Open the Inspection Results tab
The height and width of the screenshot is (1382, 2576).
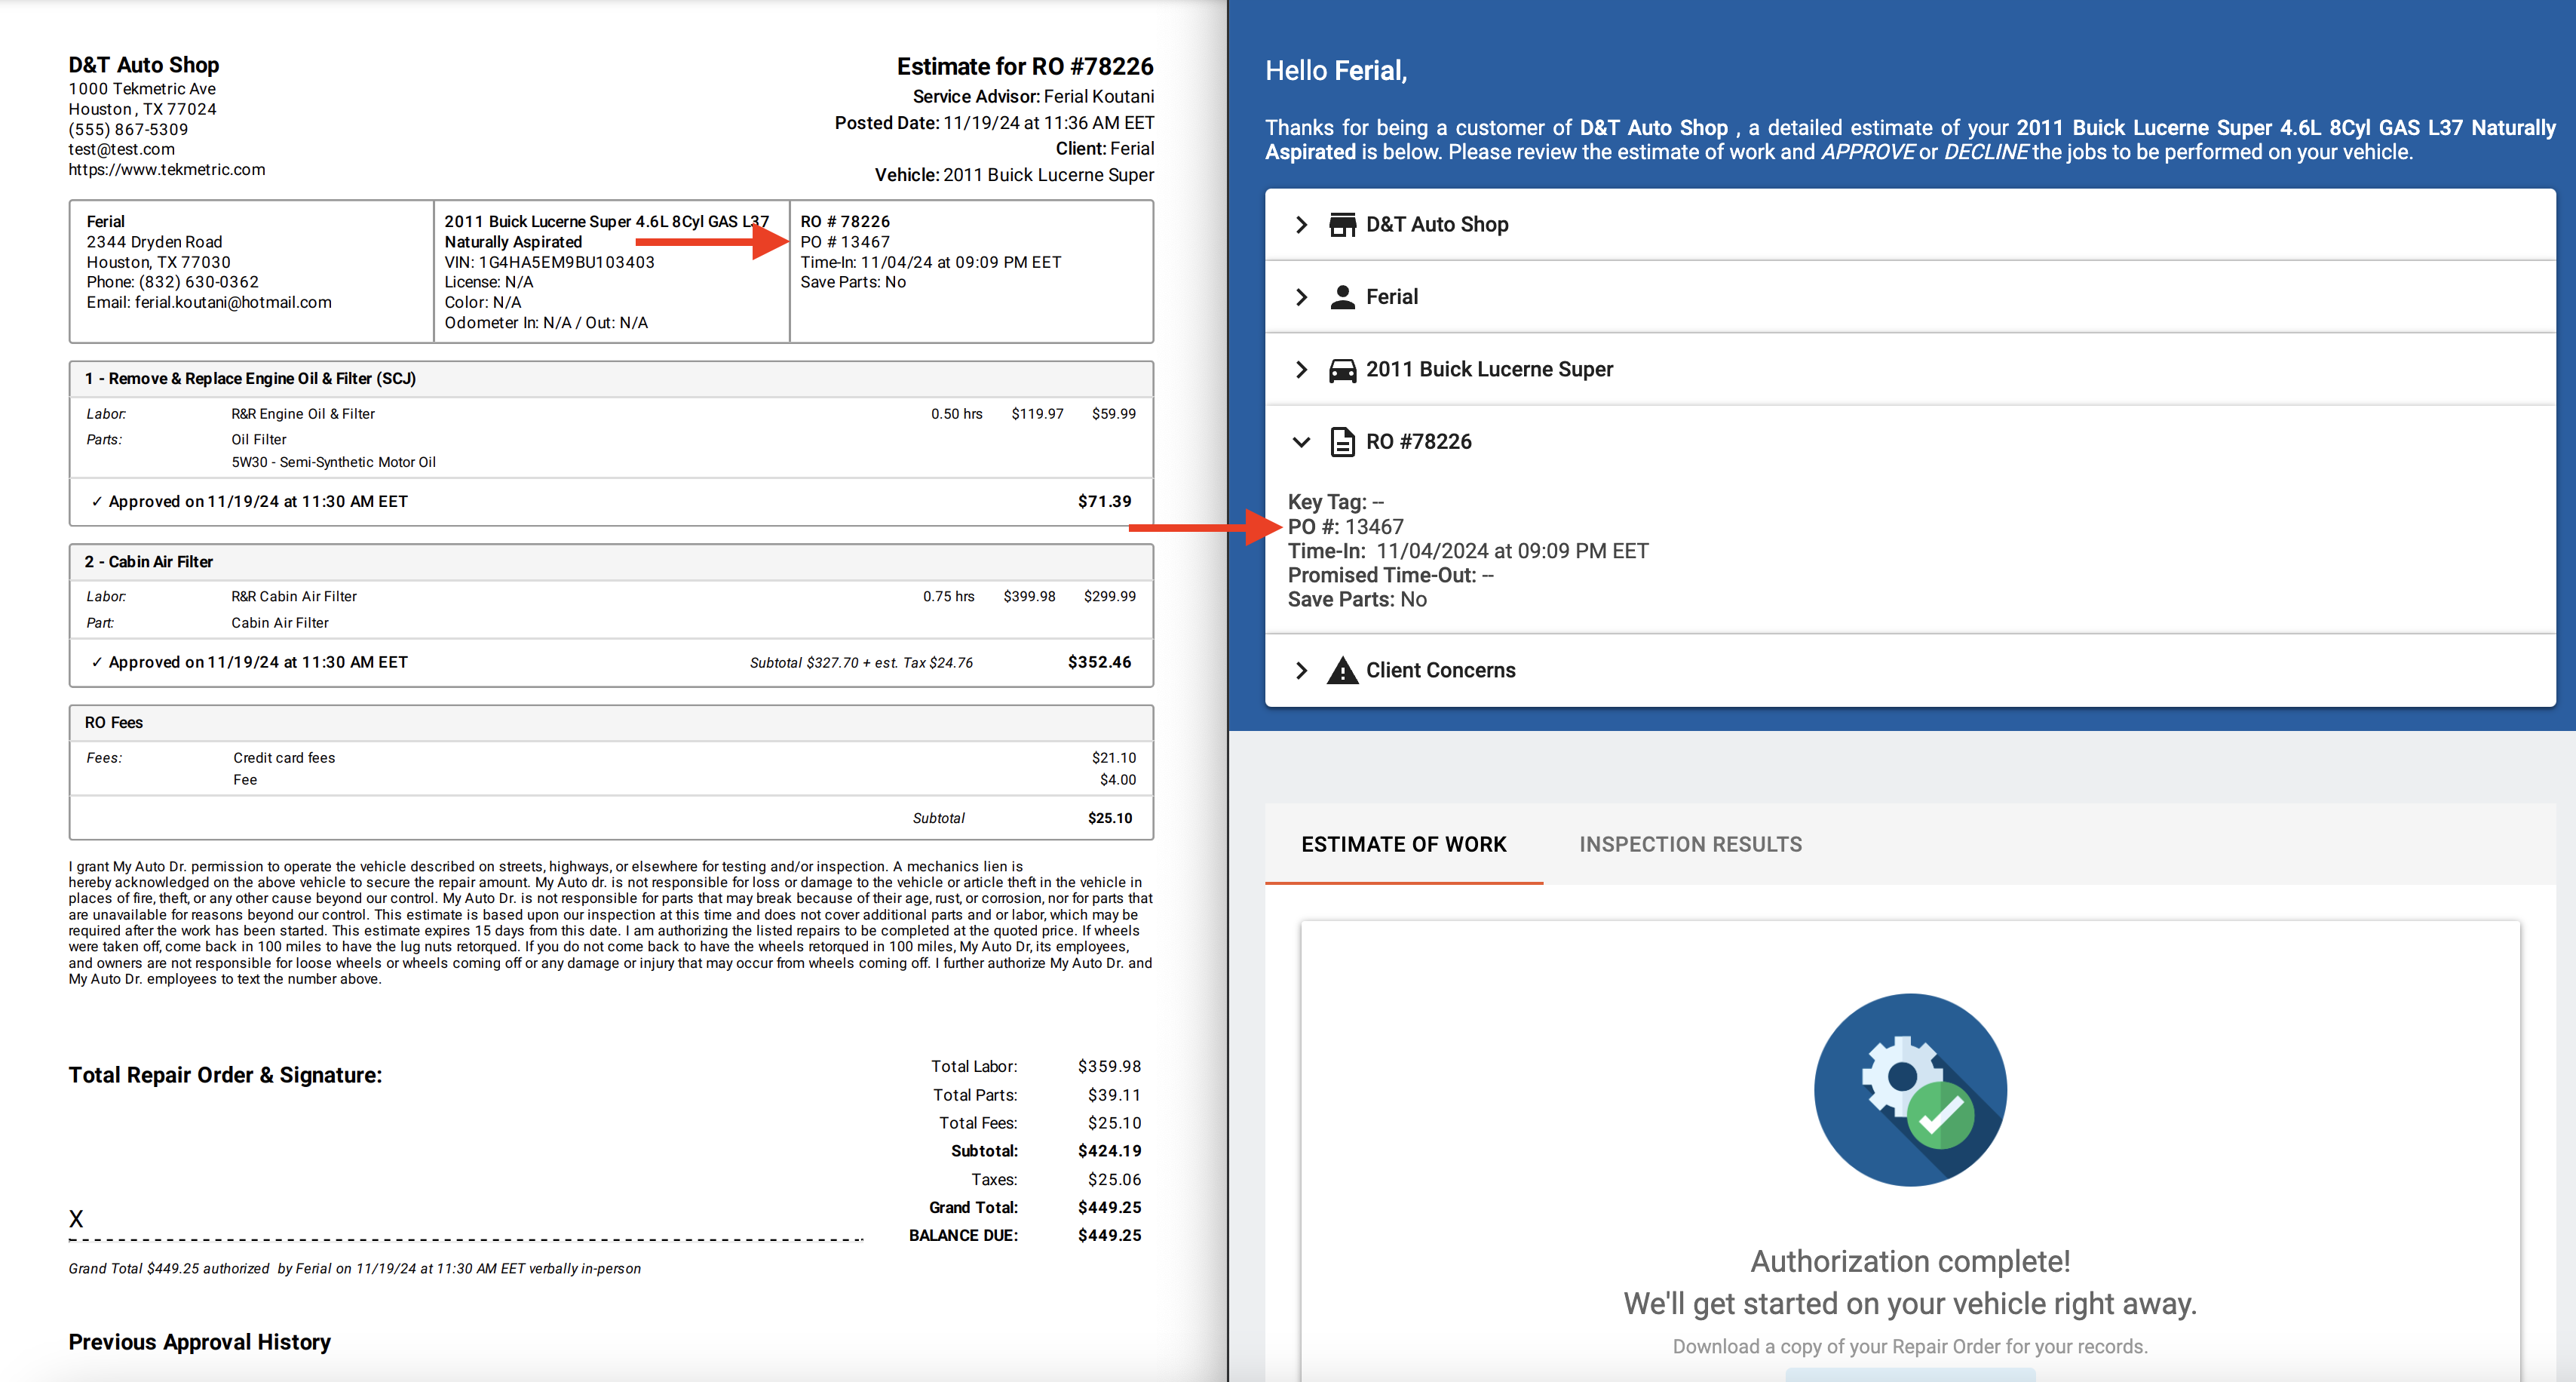[1690, 844]
